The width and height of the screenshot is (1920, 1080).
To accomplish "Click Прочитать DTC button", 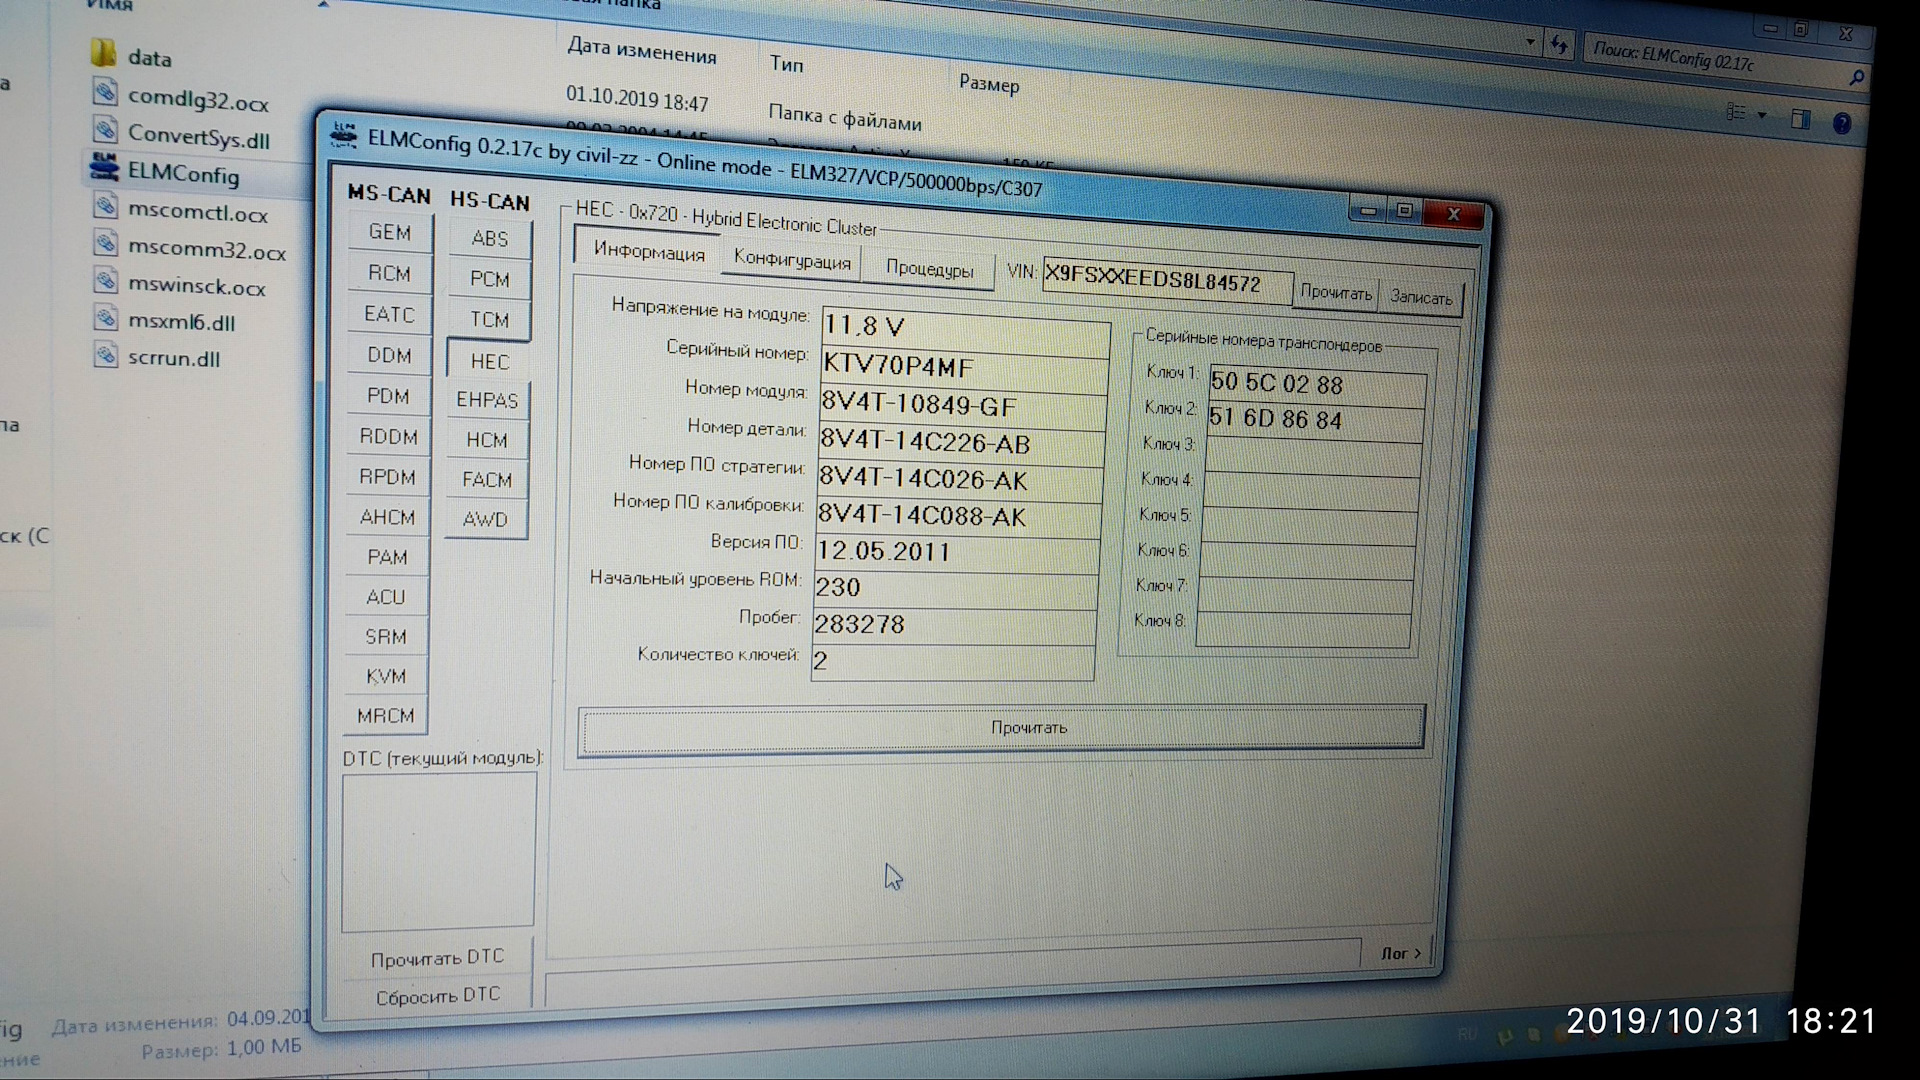I will [x=437, y=958].
